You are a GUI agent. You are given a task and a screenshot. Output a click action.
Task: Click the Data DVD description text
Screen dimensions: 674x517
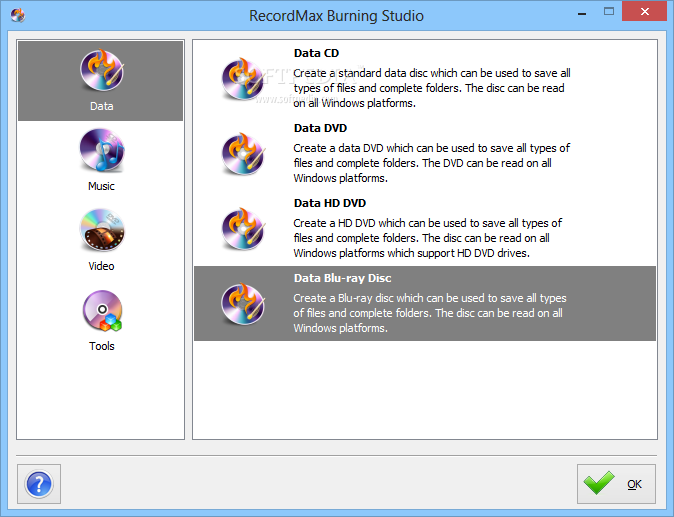pos(432,163)
